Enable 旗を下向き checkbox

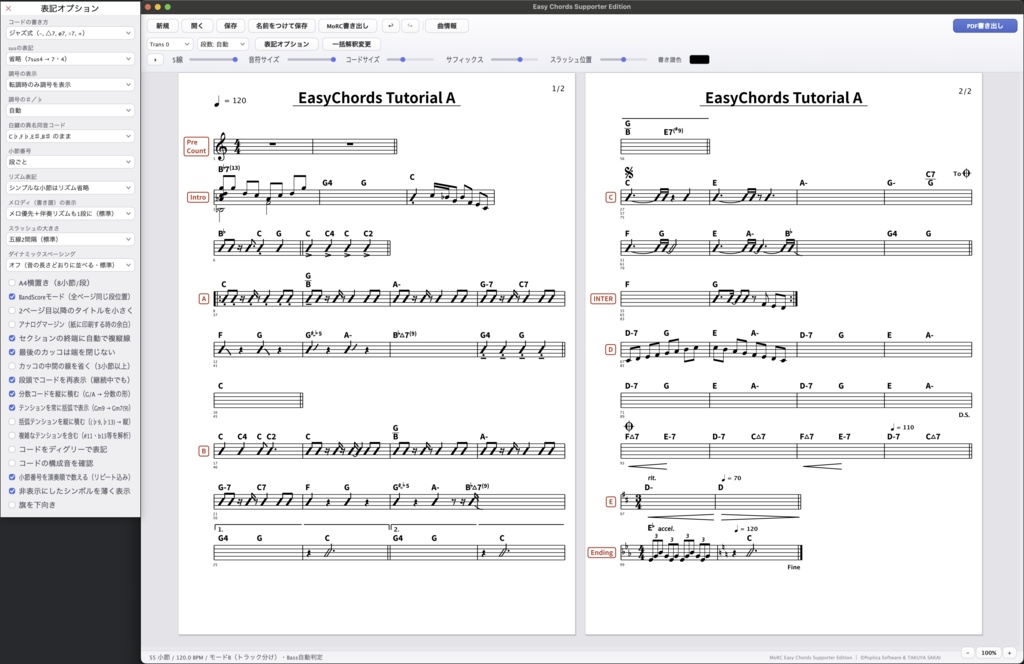pyautogui.click(x=12, y=505)
